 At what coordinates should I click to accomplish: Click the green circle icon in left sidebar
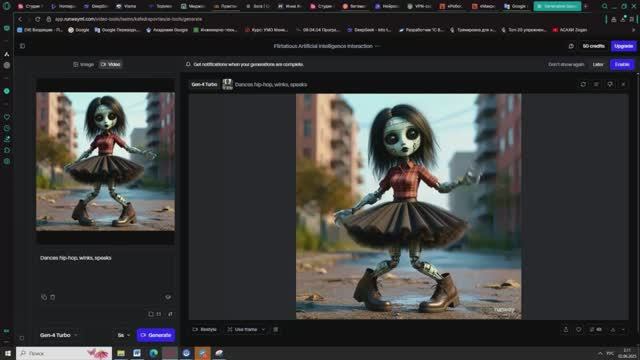pos(7,91)
